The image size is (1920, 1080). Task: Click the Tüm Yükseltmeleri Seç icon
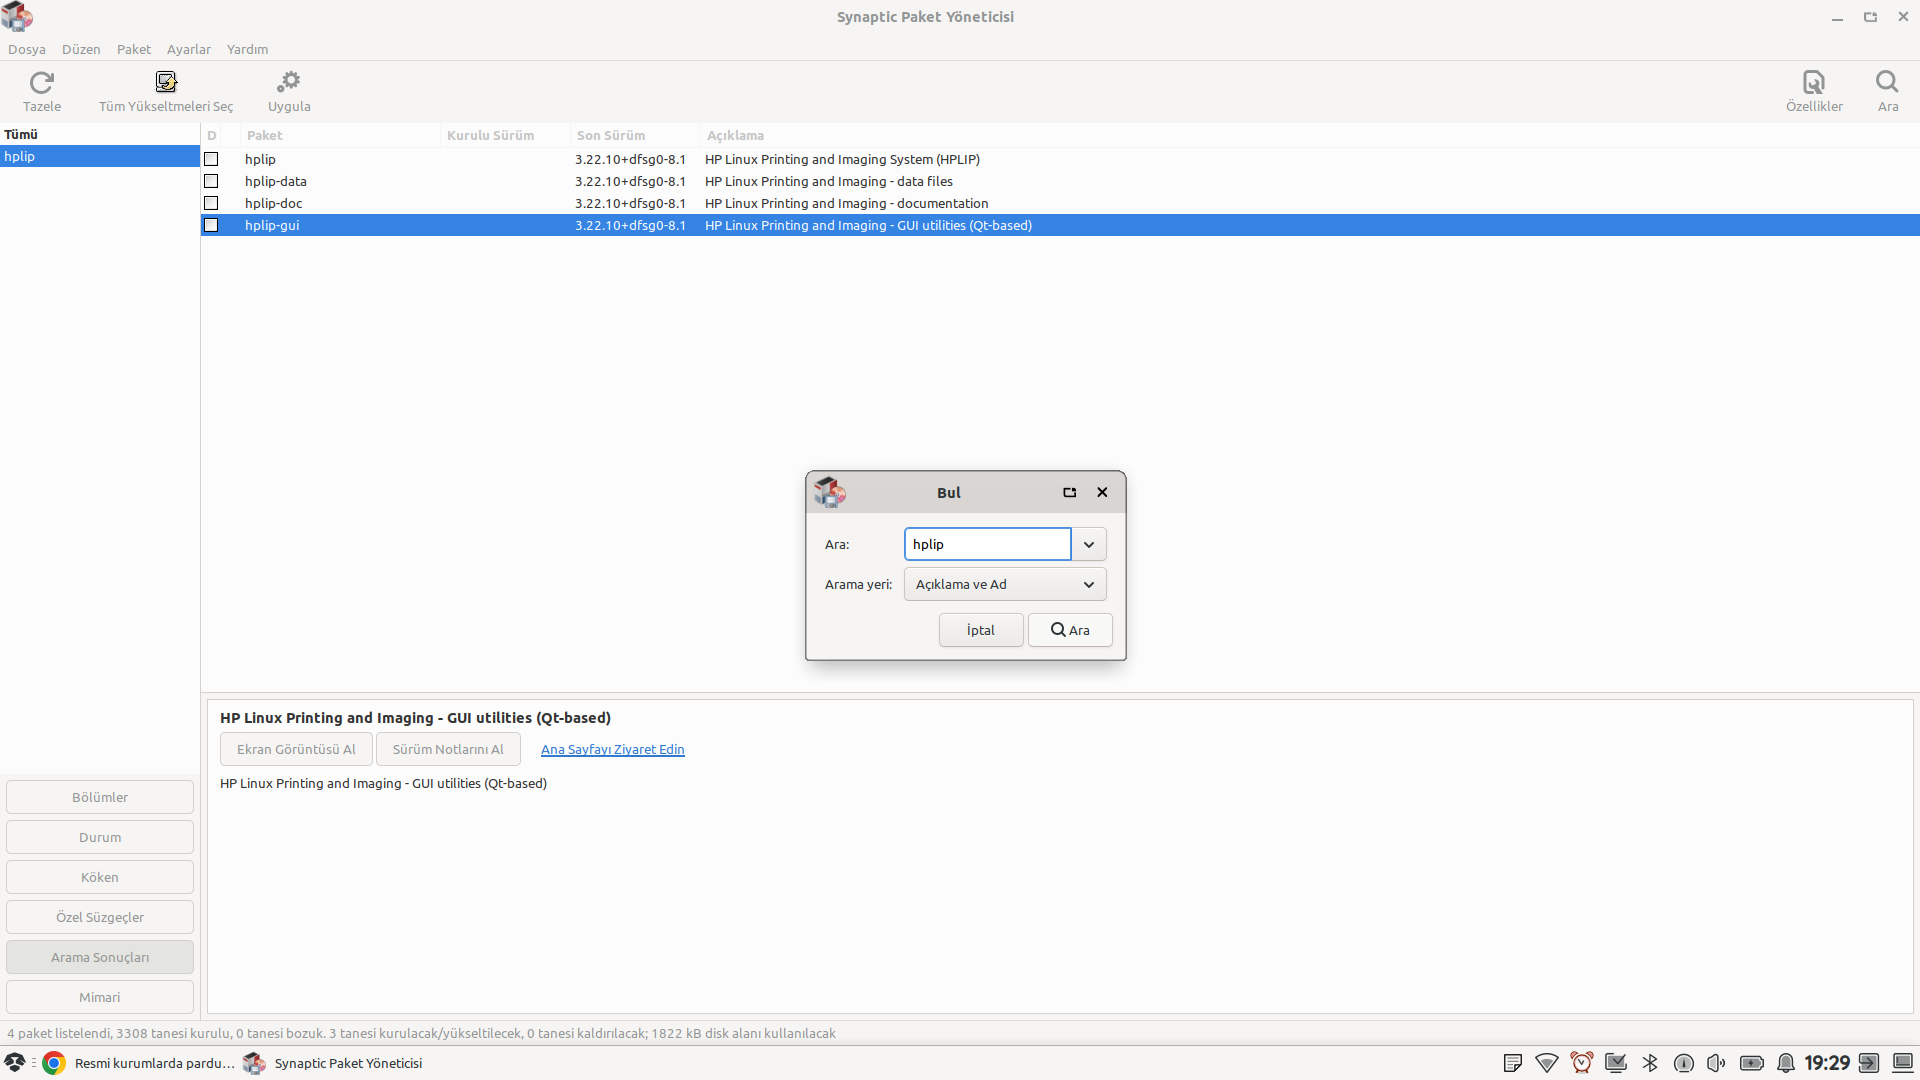166,82
